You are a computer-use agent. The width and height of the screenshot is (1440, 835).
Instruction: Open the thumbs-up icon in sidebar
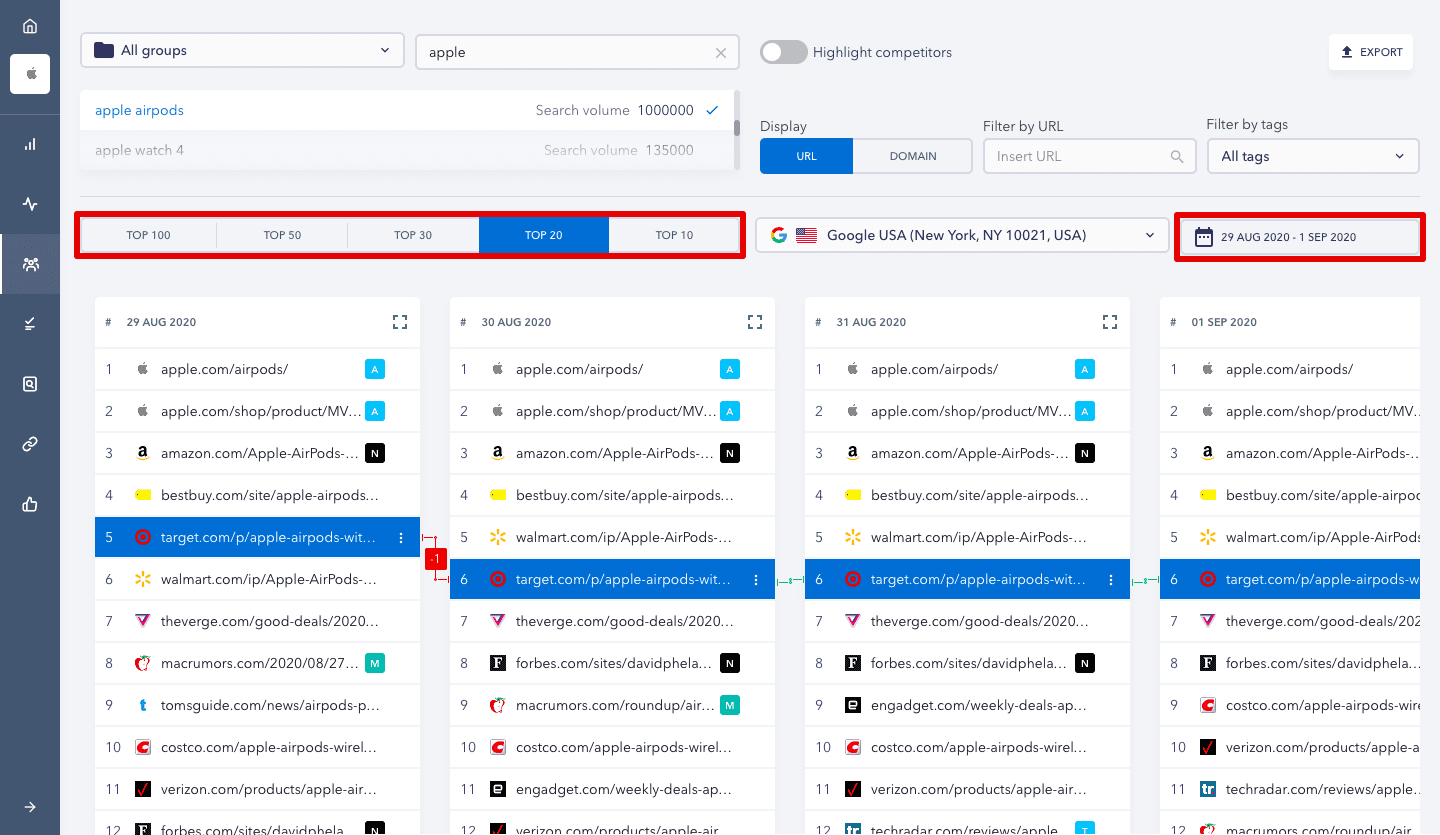pos(30,504)
